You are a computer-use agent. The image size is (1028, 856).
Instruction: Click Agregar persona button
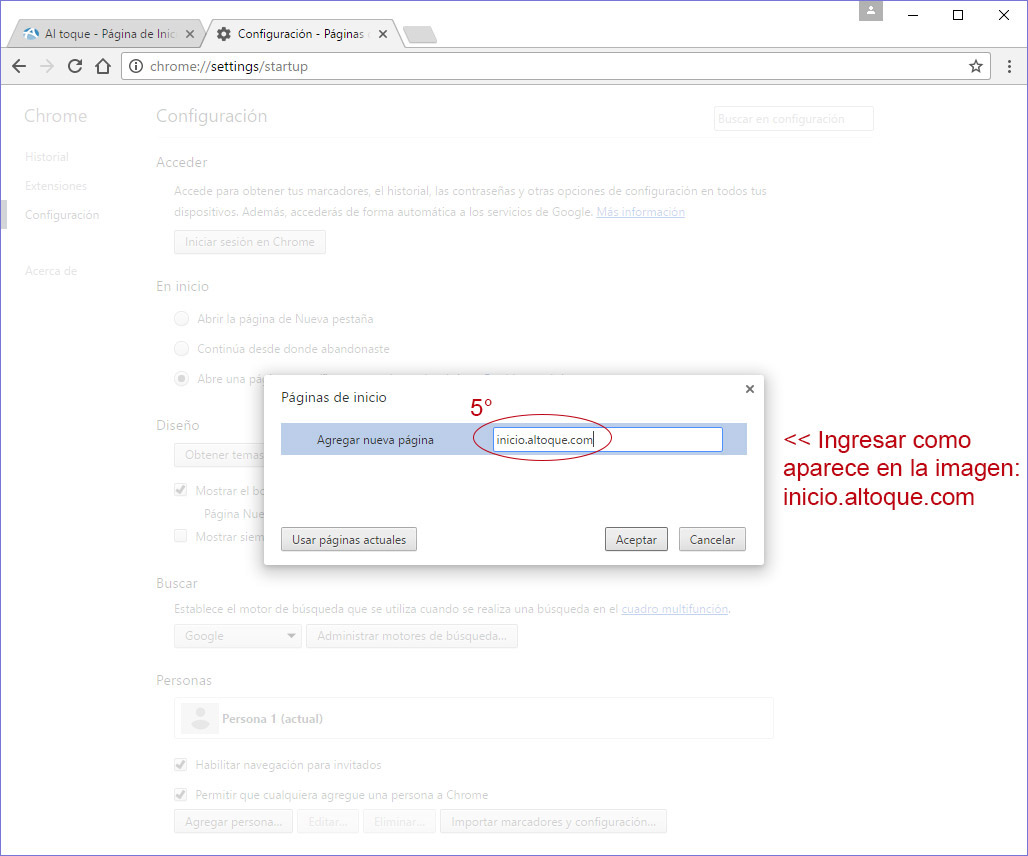(x=233, y=822)
